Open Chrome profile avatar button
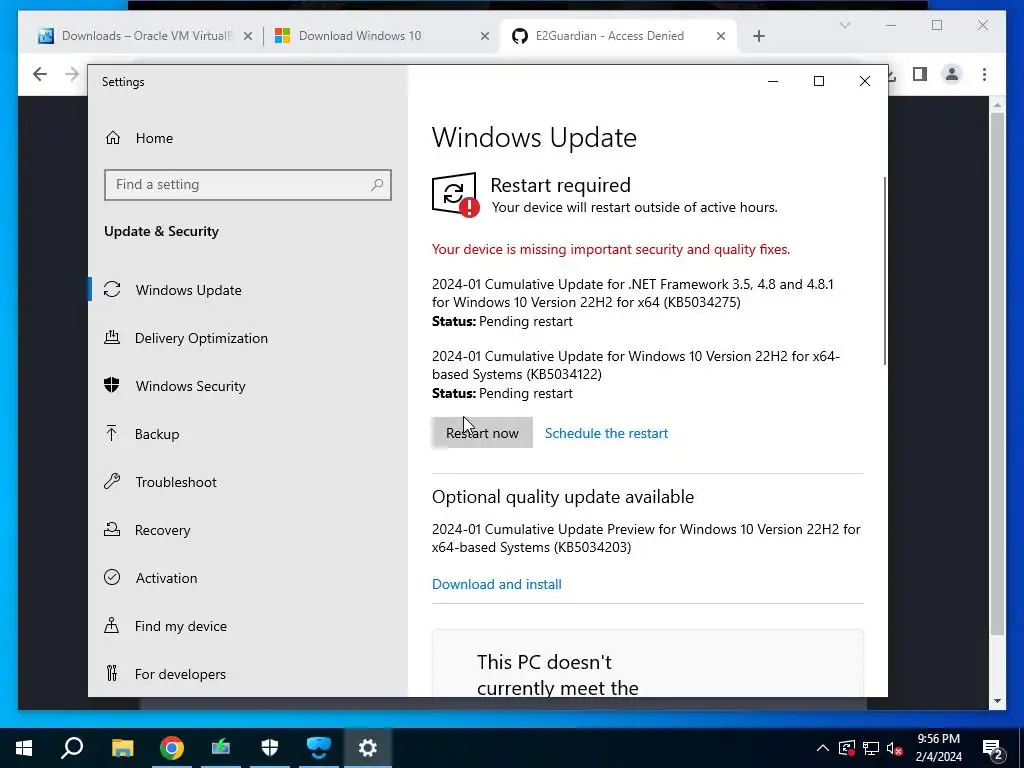 click(952, 74)
